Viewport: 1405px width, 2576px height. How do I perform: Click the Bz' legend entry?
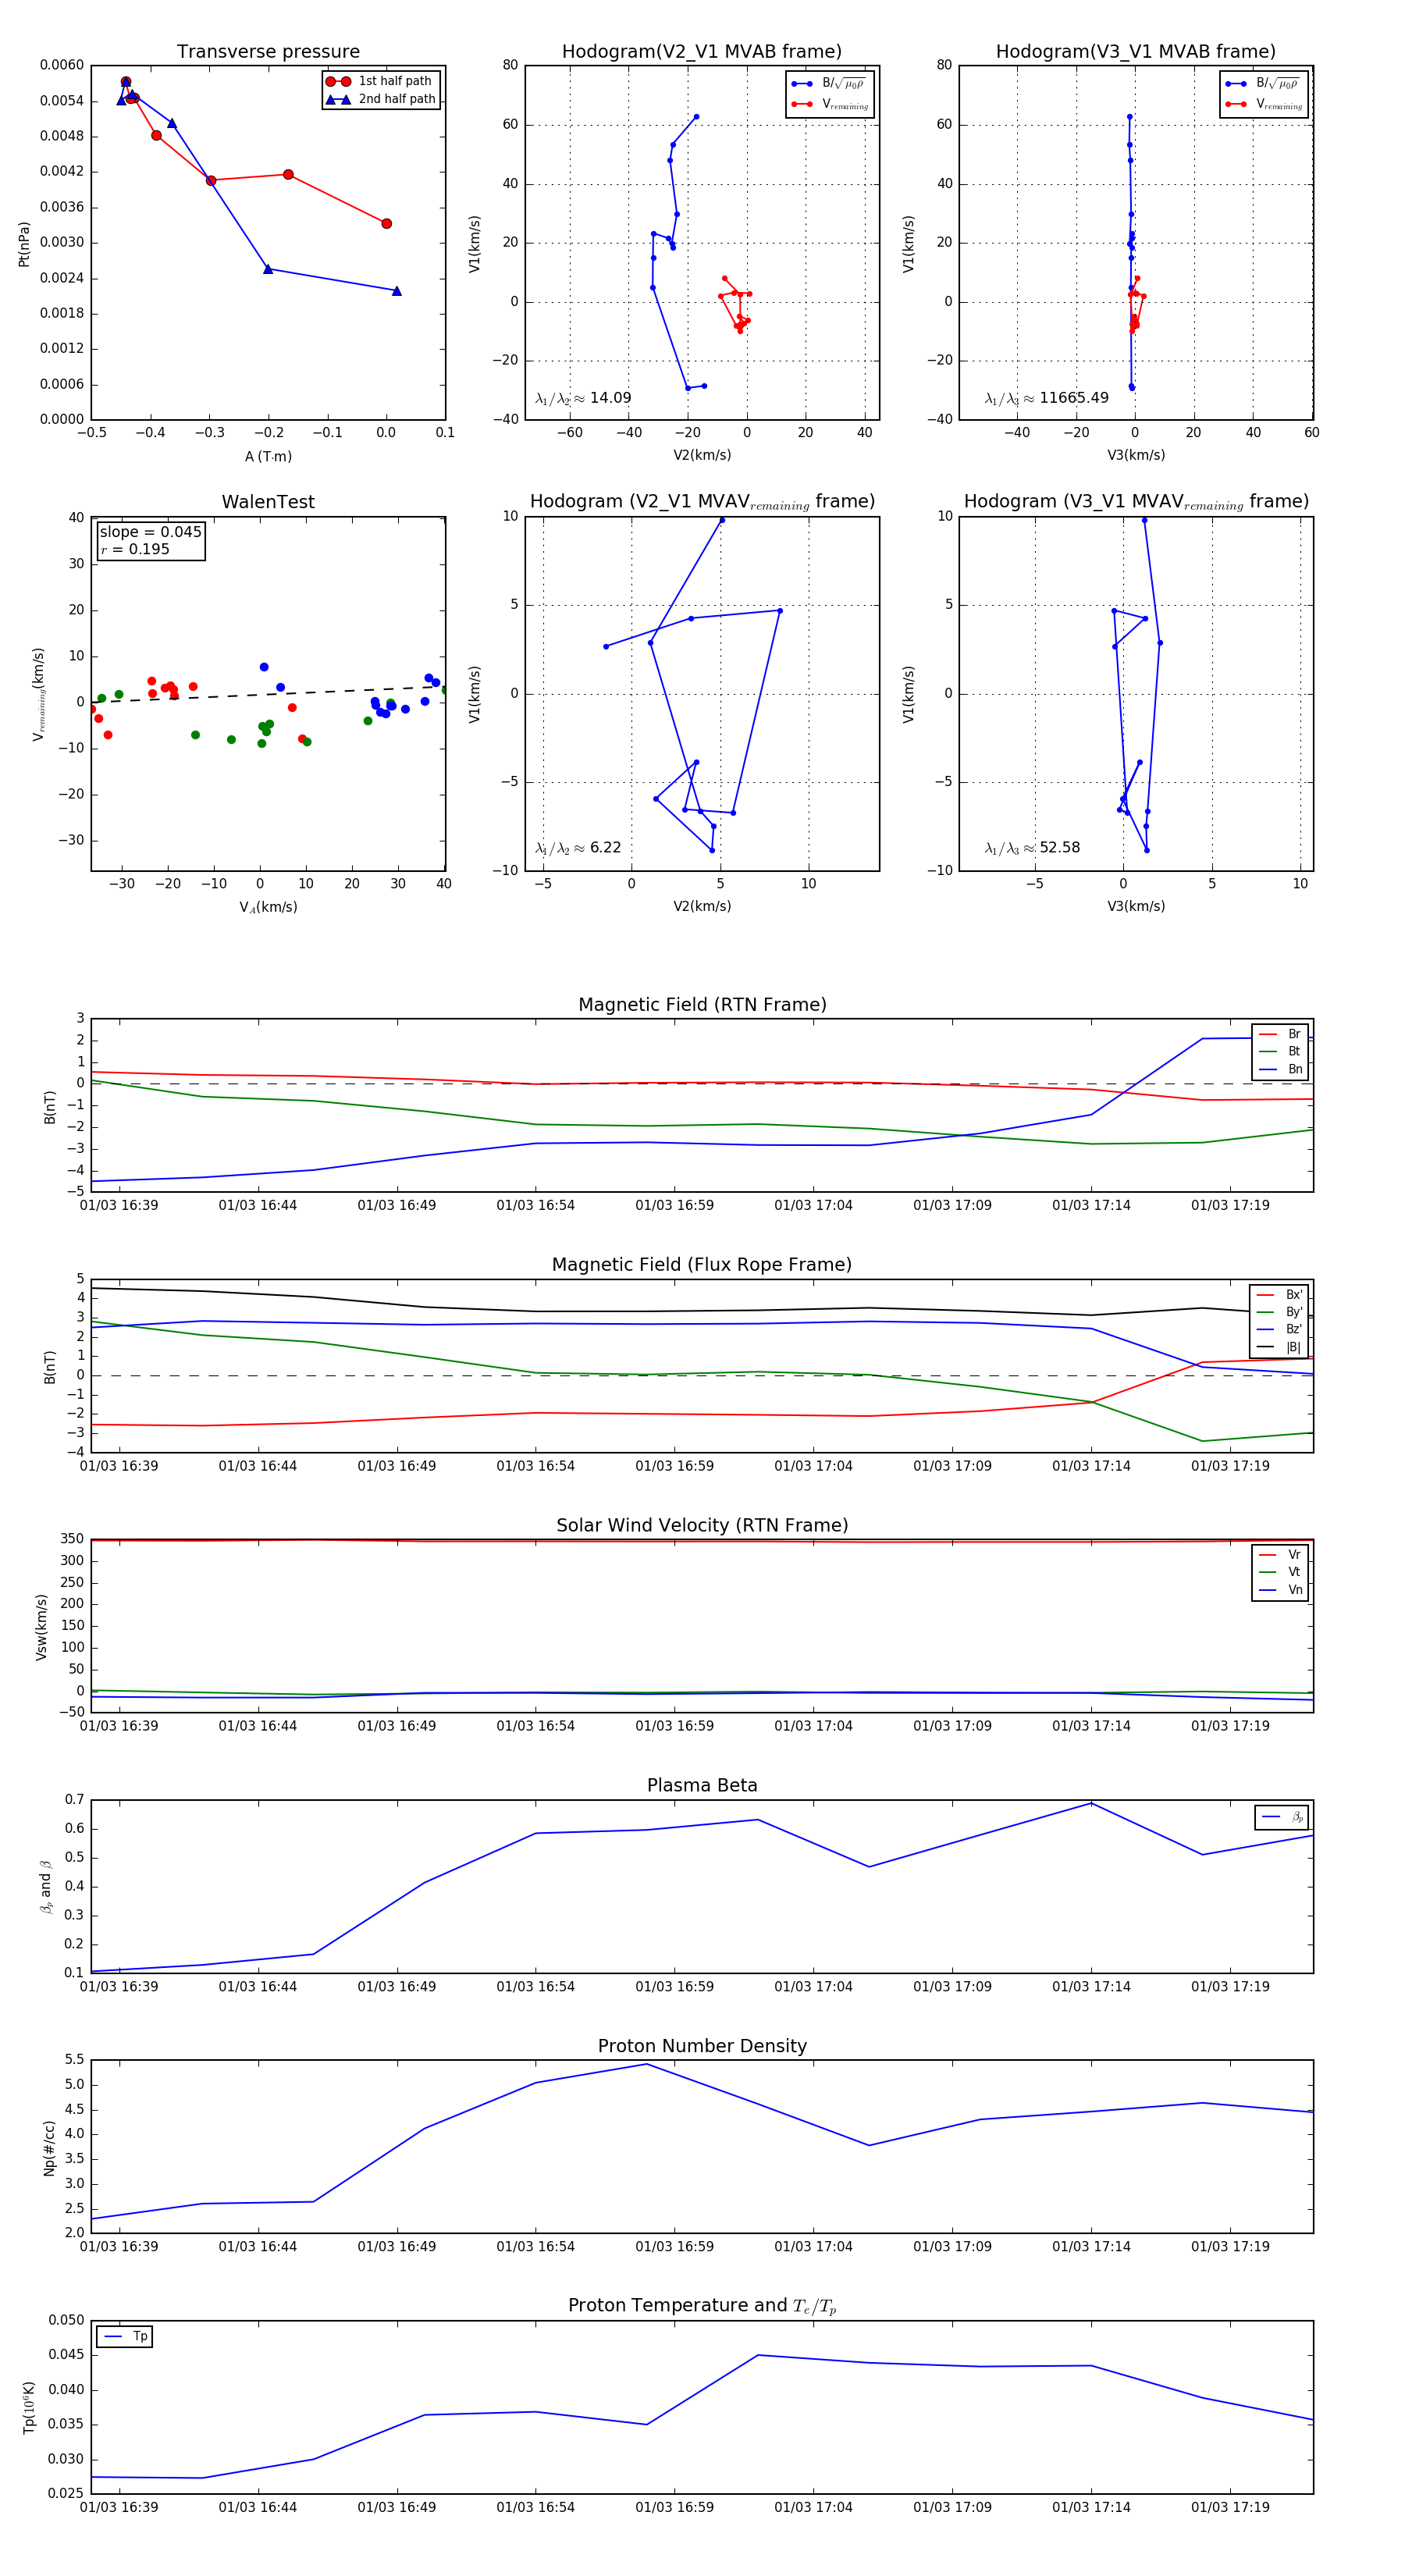(1280, 1330)
